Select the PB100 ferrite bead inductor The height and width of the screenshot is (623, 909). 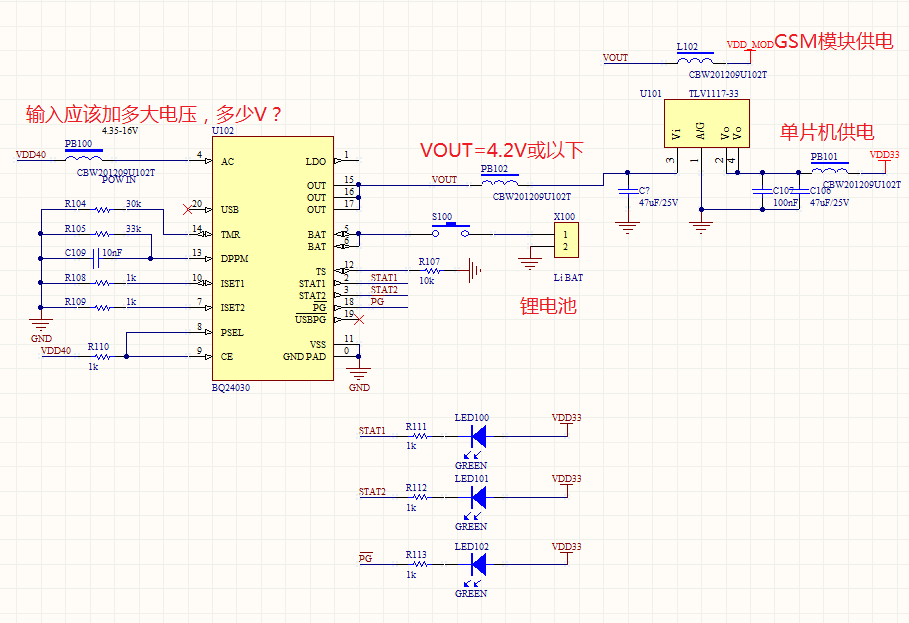(84, 158)
